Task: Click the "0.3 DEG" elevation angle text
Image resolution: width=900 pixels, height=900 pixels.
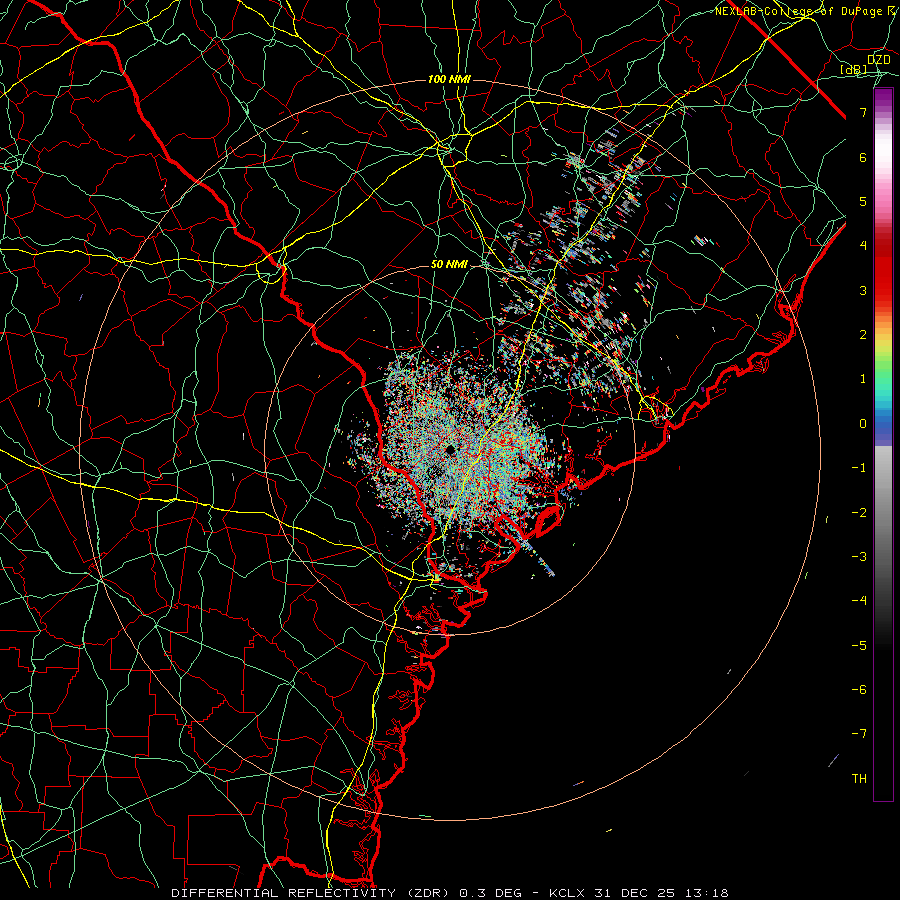Action: coord(490,893)
